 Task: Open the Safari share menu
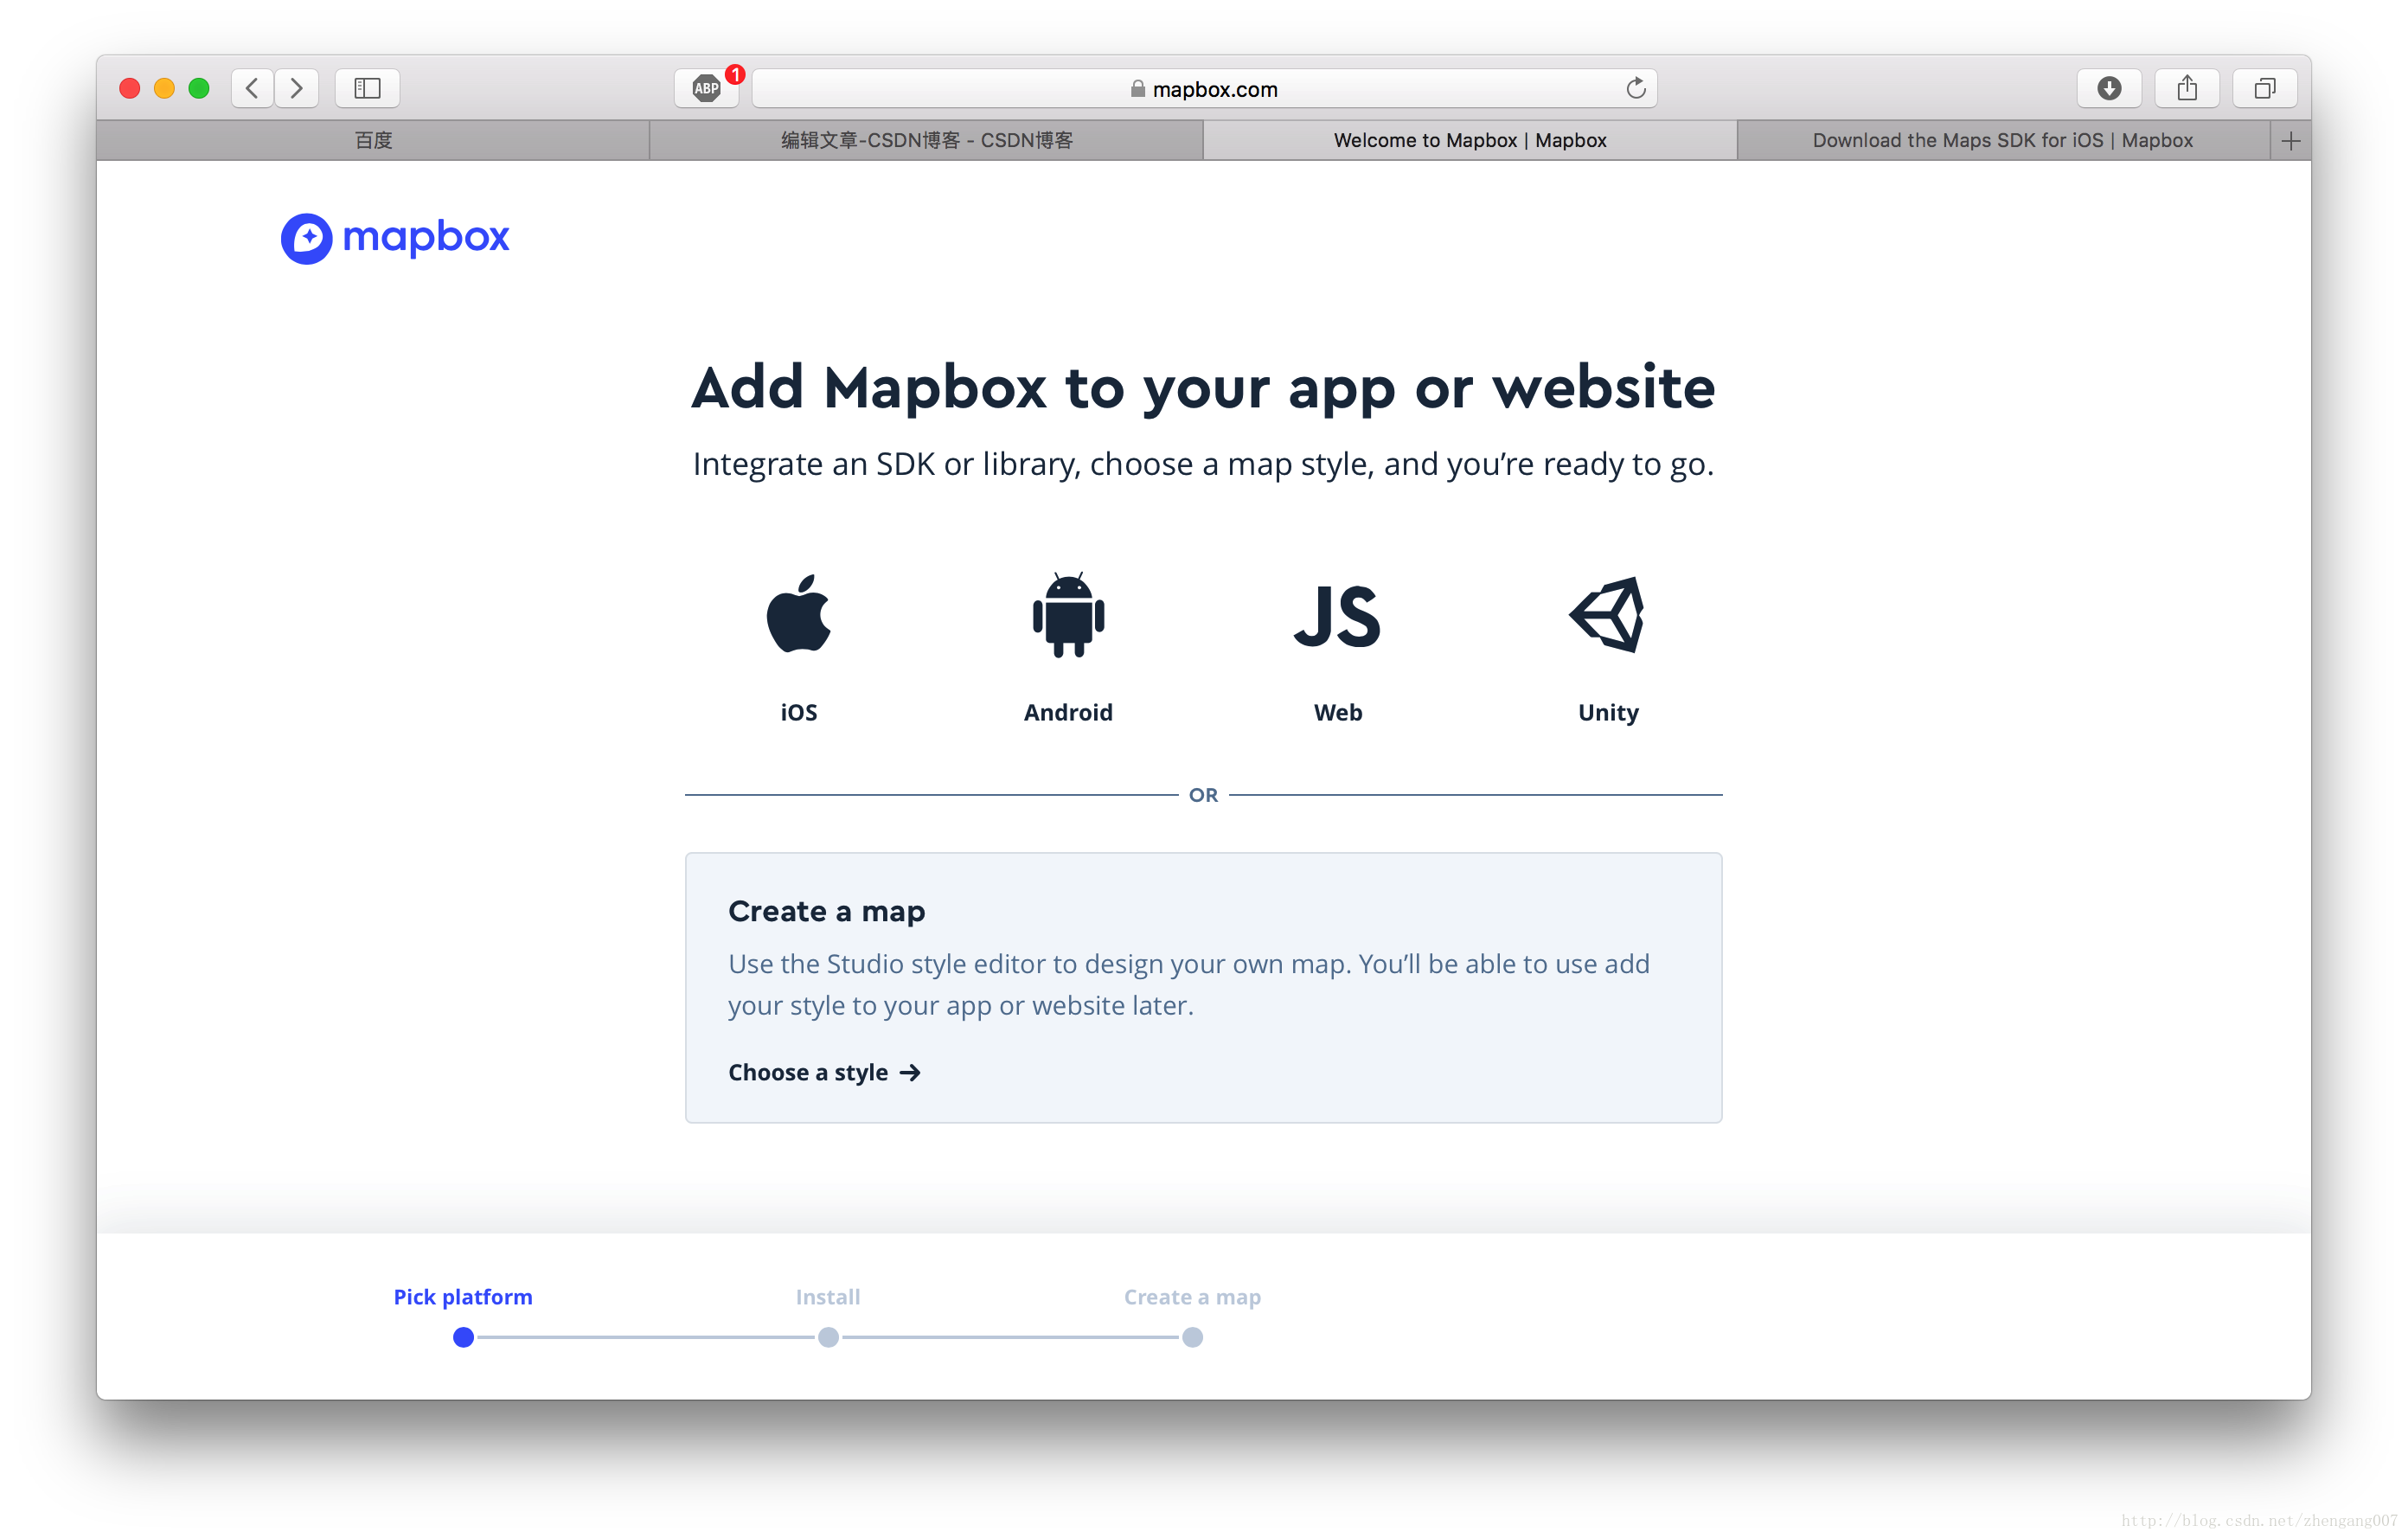2187,88
